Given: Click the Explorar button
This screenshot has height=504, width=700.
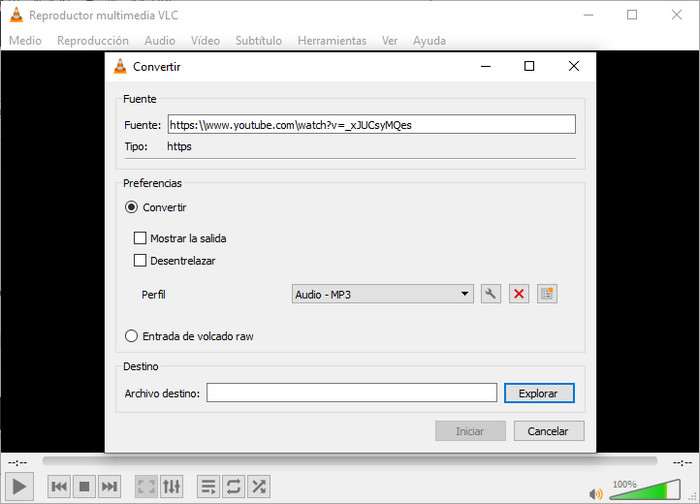Looking at the screenshot, I should click(539, 393).
